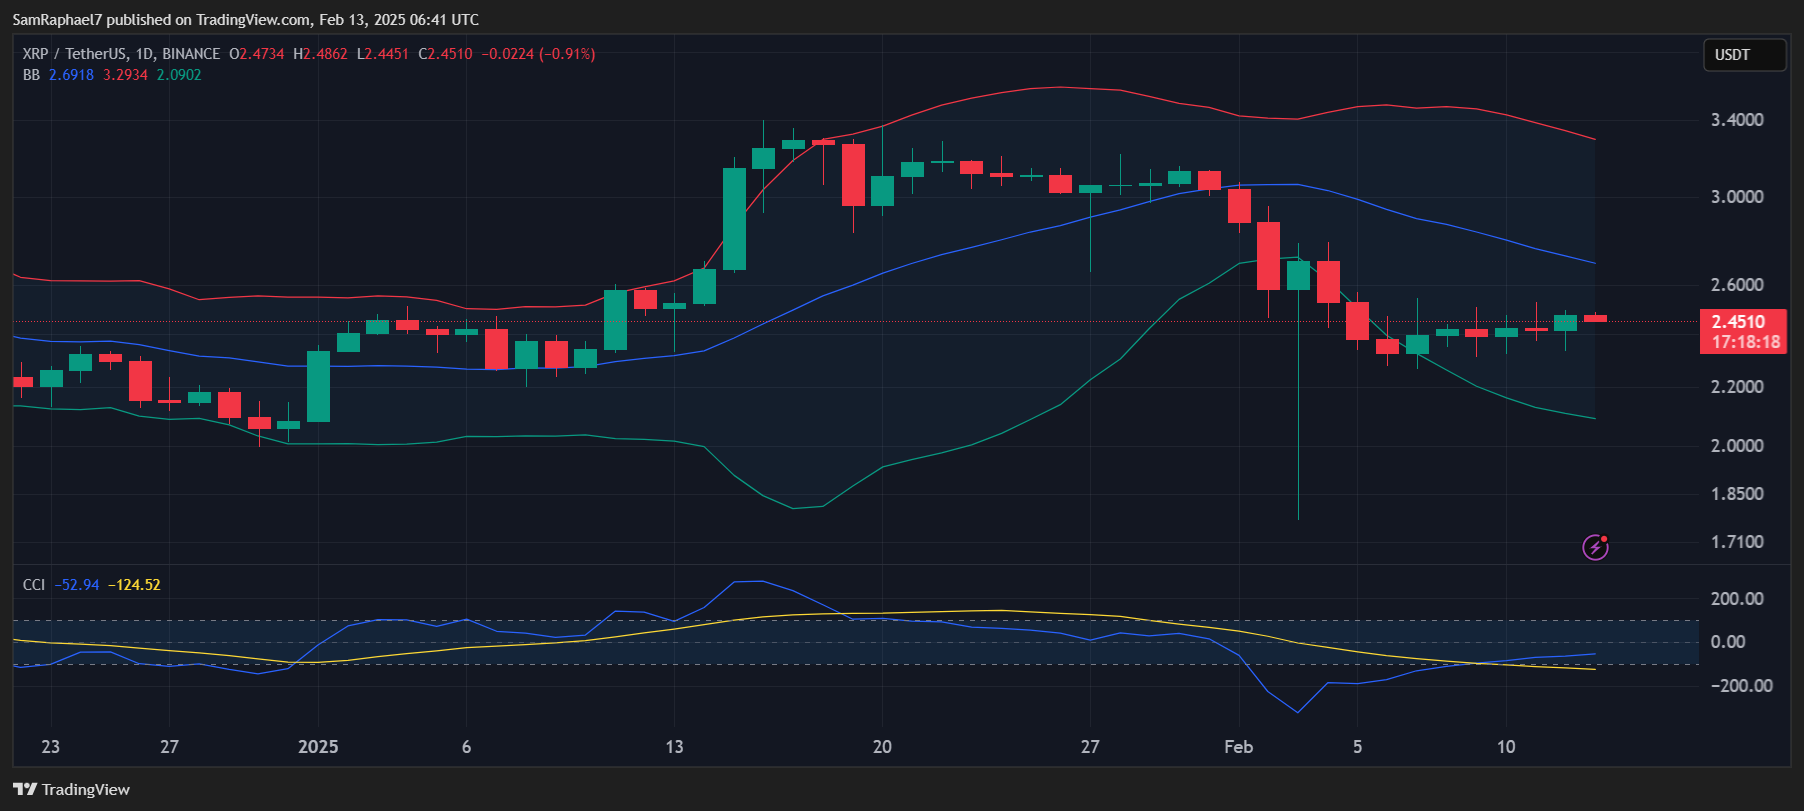The image size is (1804, 811).
Task: Select the BB indicator label
Action: click(x=31, y=75)
